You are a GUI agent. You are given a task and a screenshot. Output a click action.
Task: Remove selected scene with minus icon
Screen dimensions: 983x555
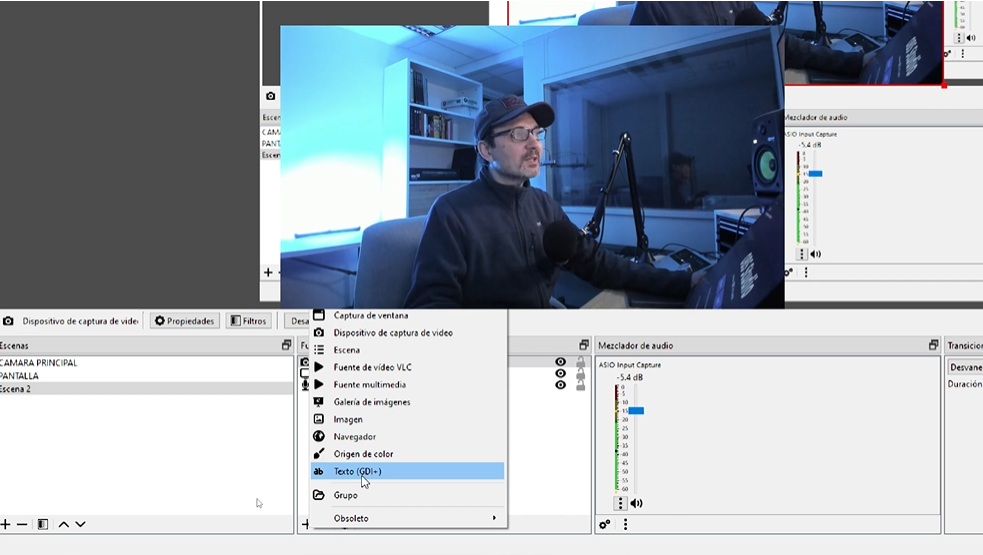pos(22,524)
